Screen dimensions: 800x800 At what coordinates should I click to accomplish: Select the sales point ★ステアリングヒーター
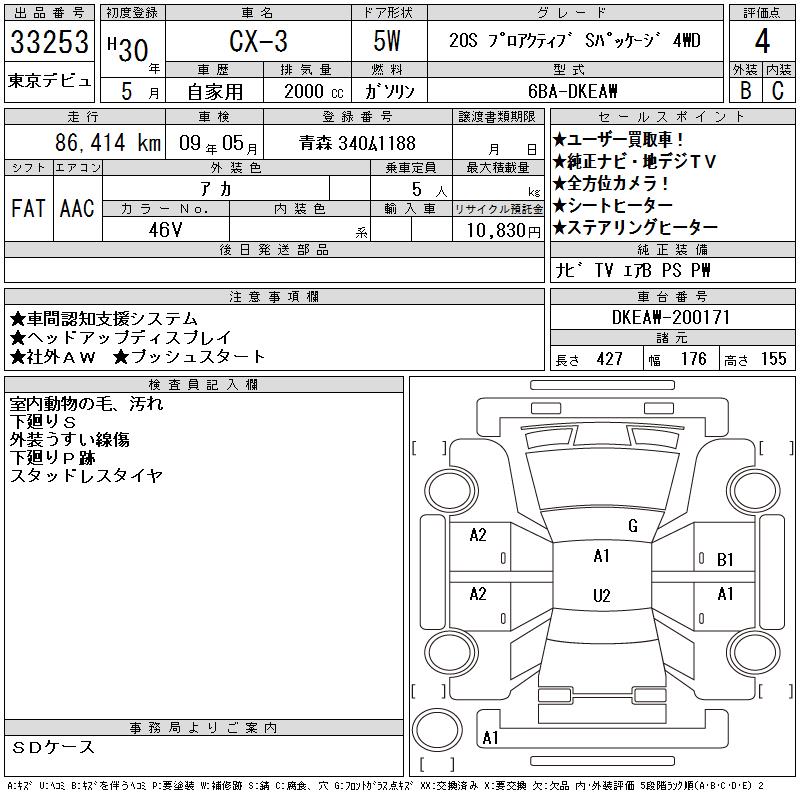click(x=635, y=228)
